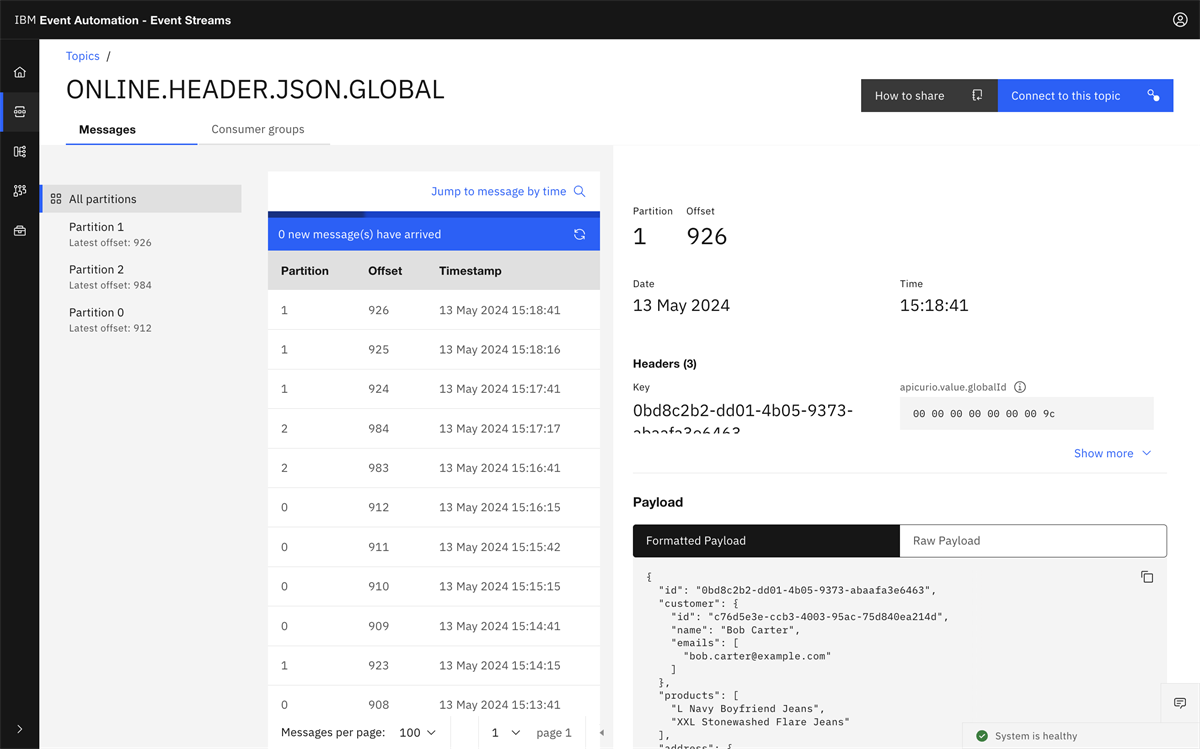This screenshot has height=749, width=1200.
Task: Open the page number dropdown
Action: point(506,733)
